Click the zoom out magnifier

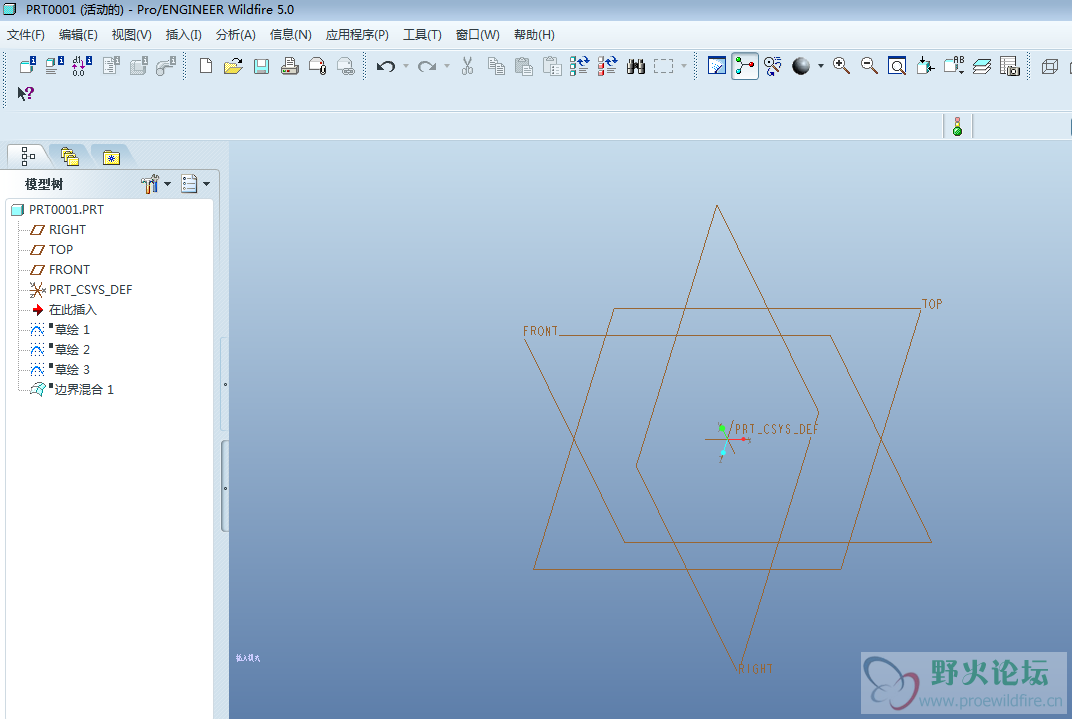coord(869,66)
